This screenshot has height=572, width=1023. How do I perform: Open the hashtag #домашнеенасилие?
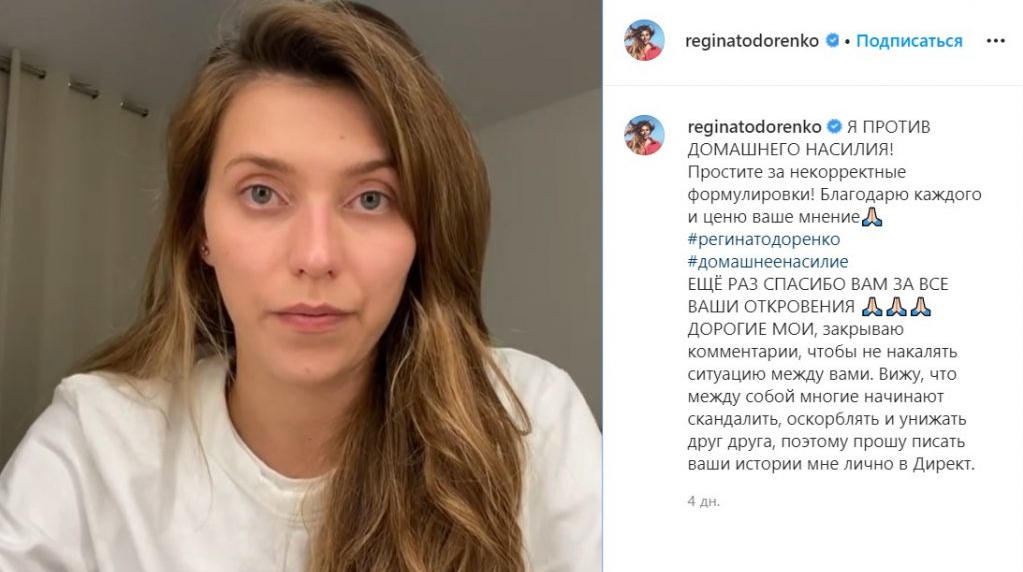[768, 262]
